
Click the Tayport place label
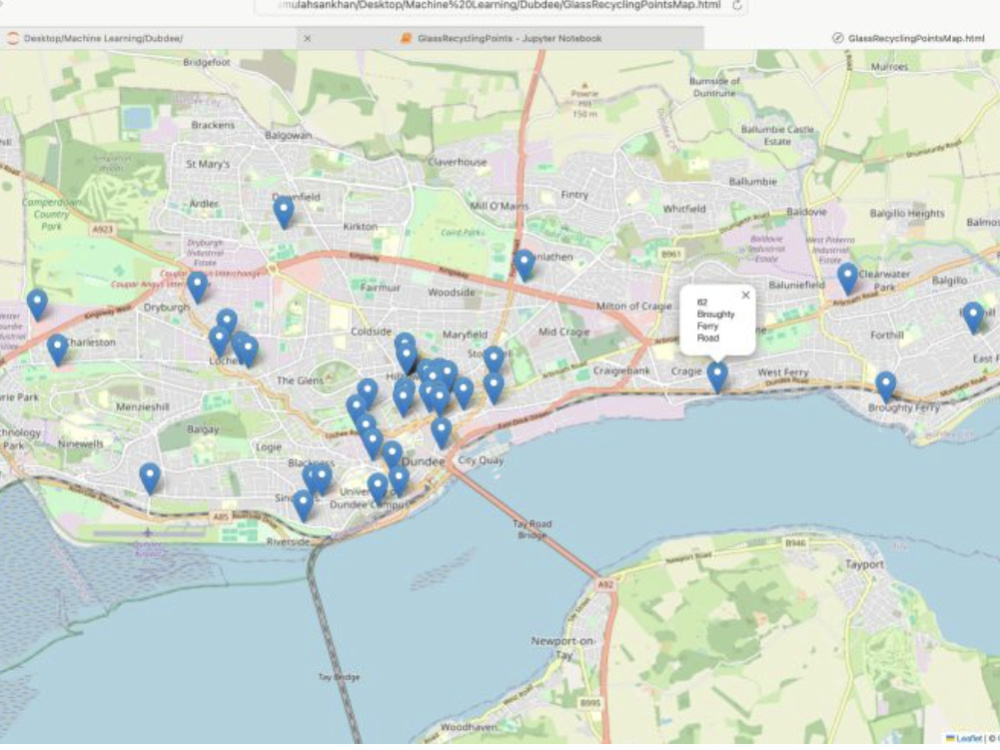tap(864, 564)
